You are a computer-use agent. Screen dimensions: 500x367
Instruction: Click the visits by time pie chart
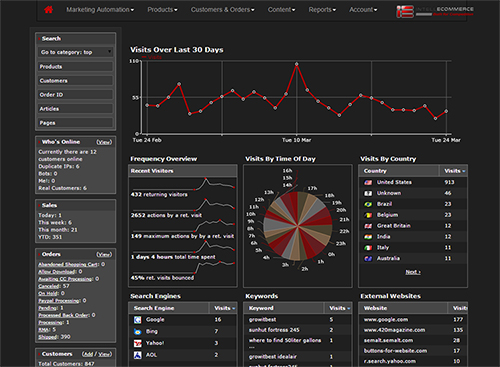click(297, 226)
